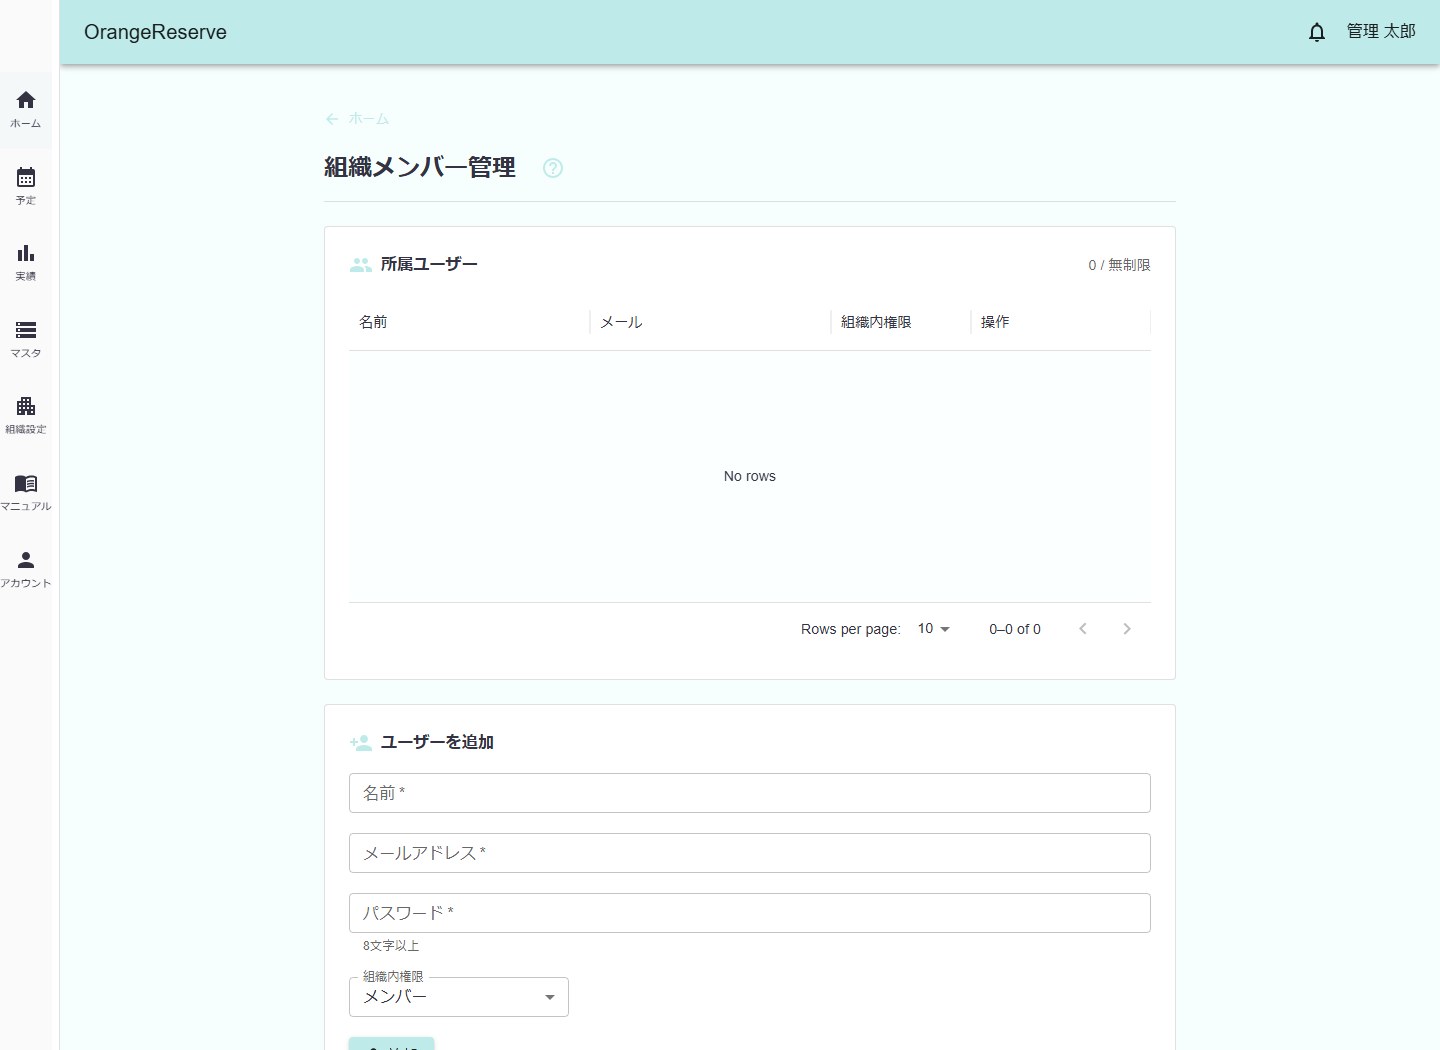The height and width of the screenshot is (1050, 1440).
Task: Click the ユーザーを追加 section heading
Action: tap(437, 742)
